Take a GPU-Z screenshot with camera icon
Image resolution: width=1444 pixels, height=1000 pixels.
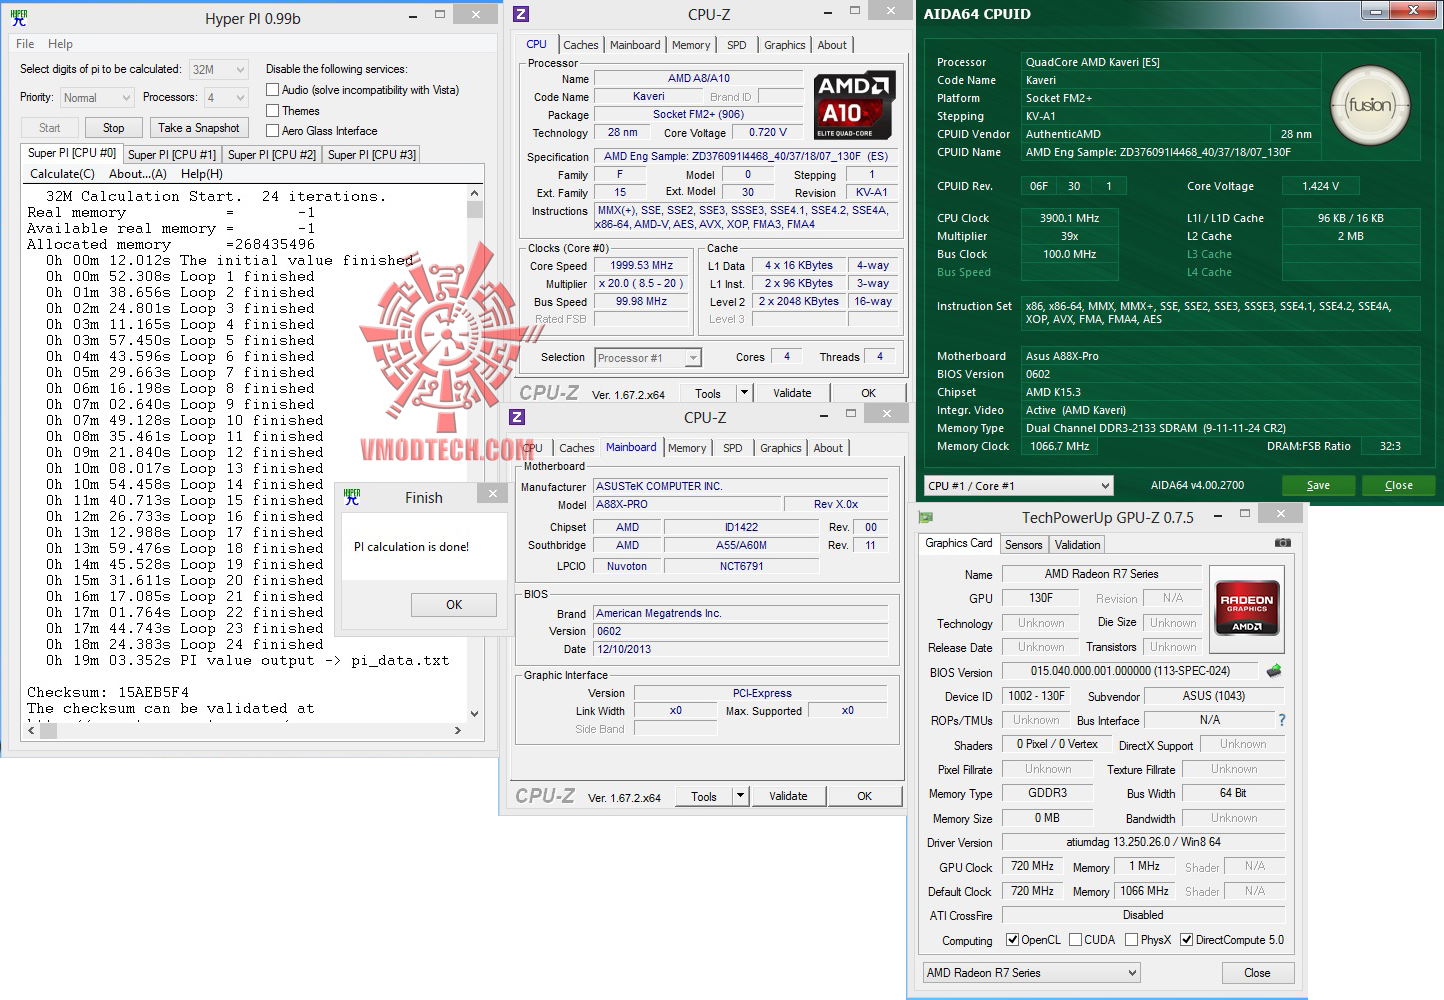pos(1282,543)
